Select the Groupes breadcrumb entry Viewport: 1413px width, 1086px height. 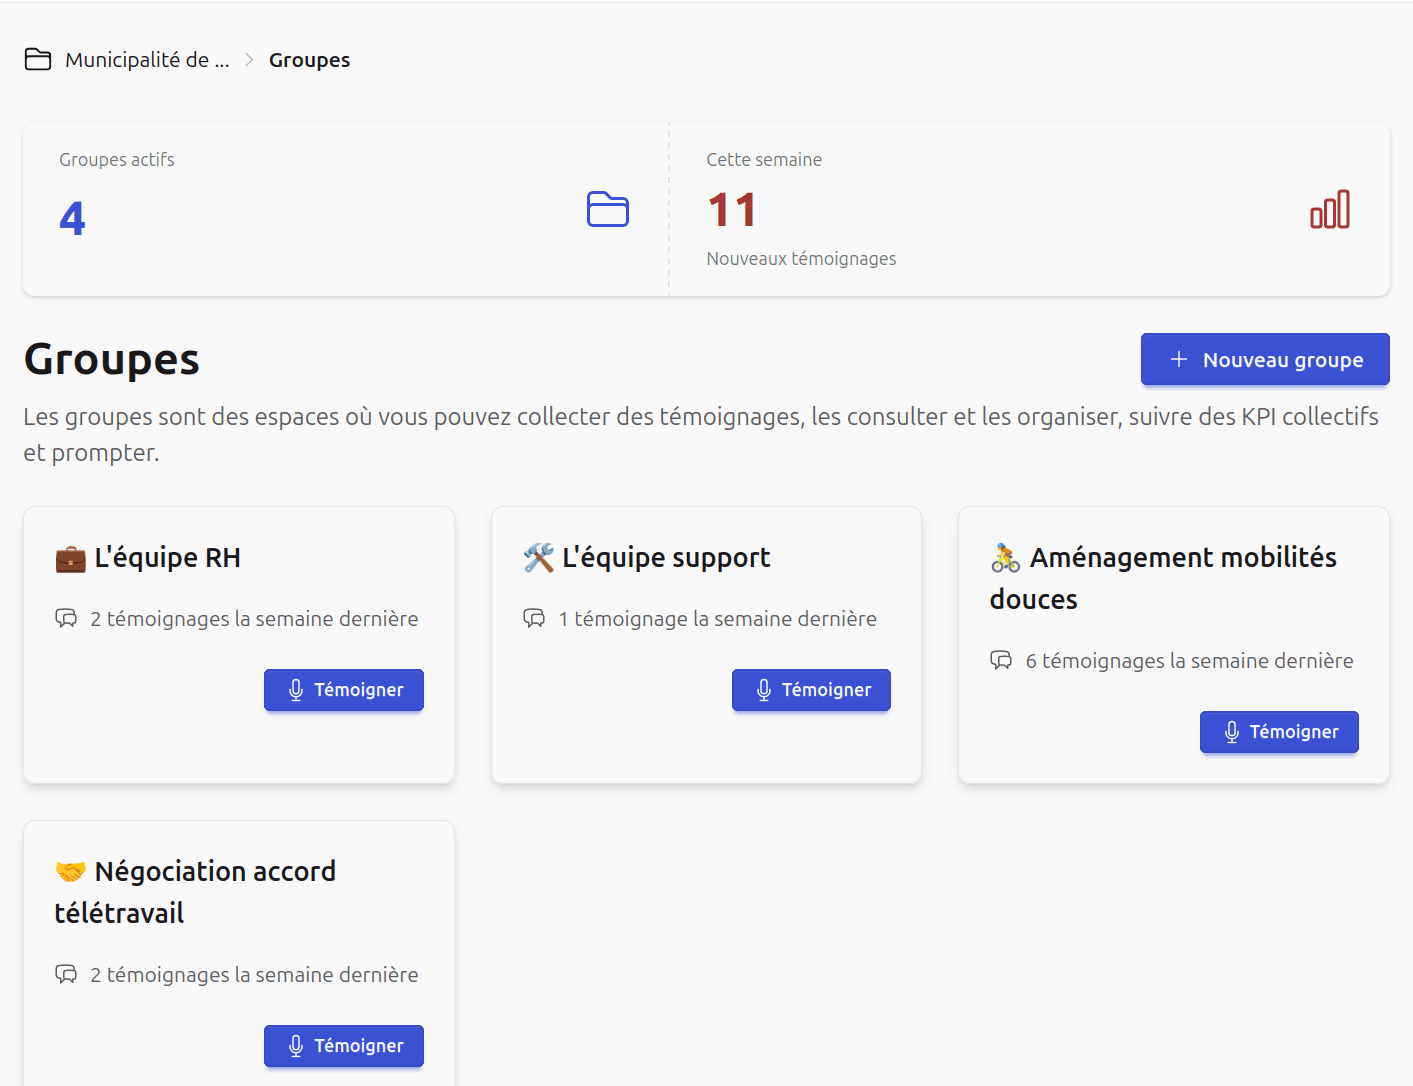309,59
